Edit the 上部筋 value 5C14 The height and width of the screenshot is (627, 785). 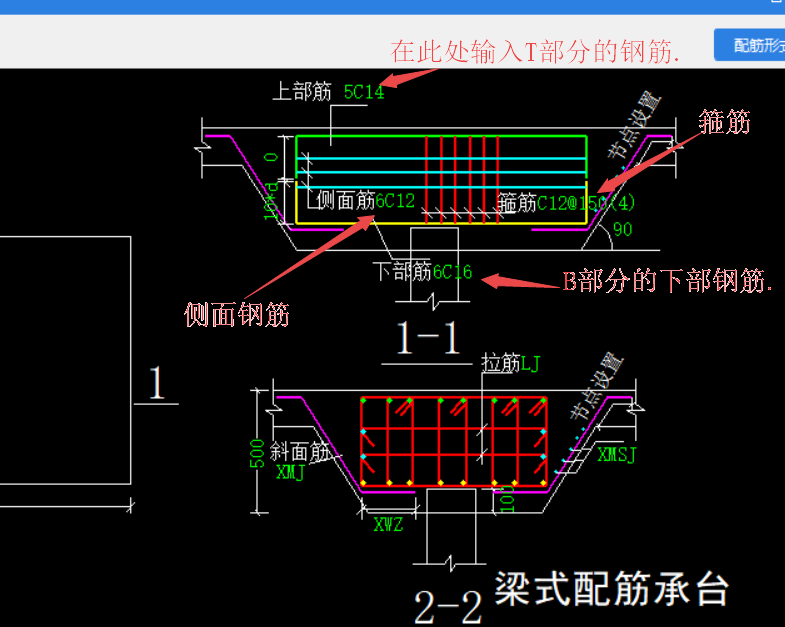click(364, 92)
